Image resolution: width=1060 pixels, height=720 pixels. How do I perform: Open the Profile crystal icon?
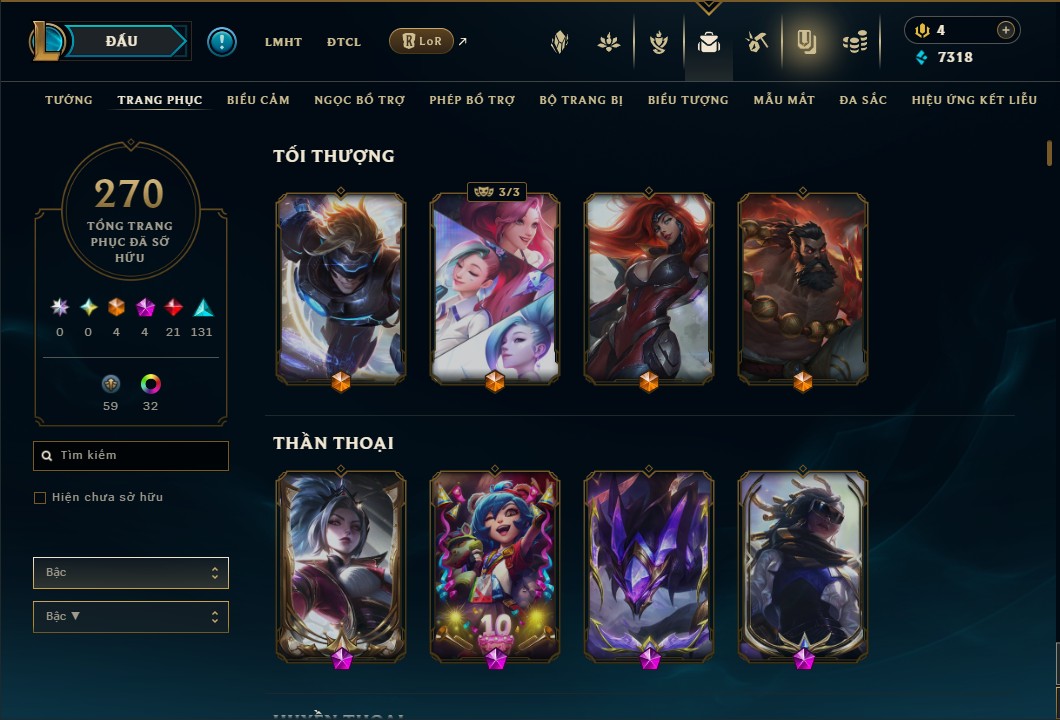560,43
